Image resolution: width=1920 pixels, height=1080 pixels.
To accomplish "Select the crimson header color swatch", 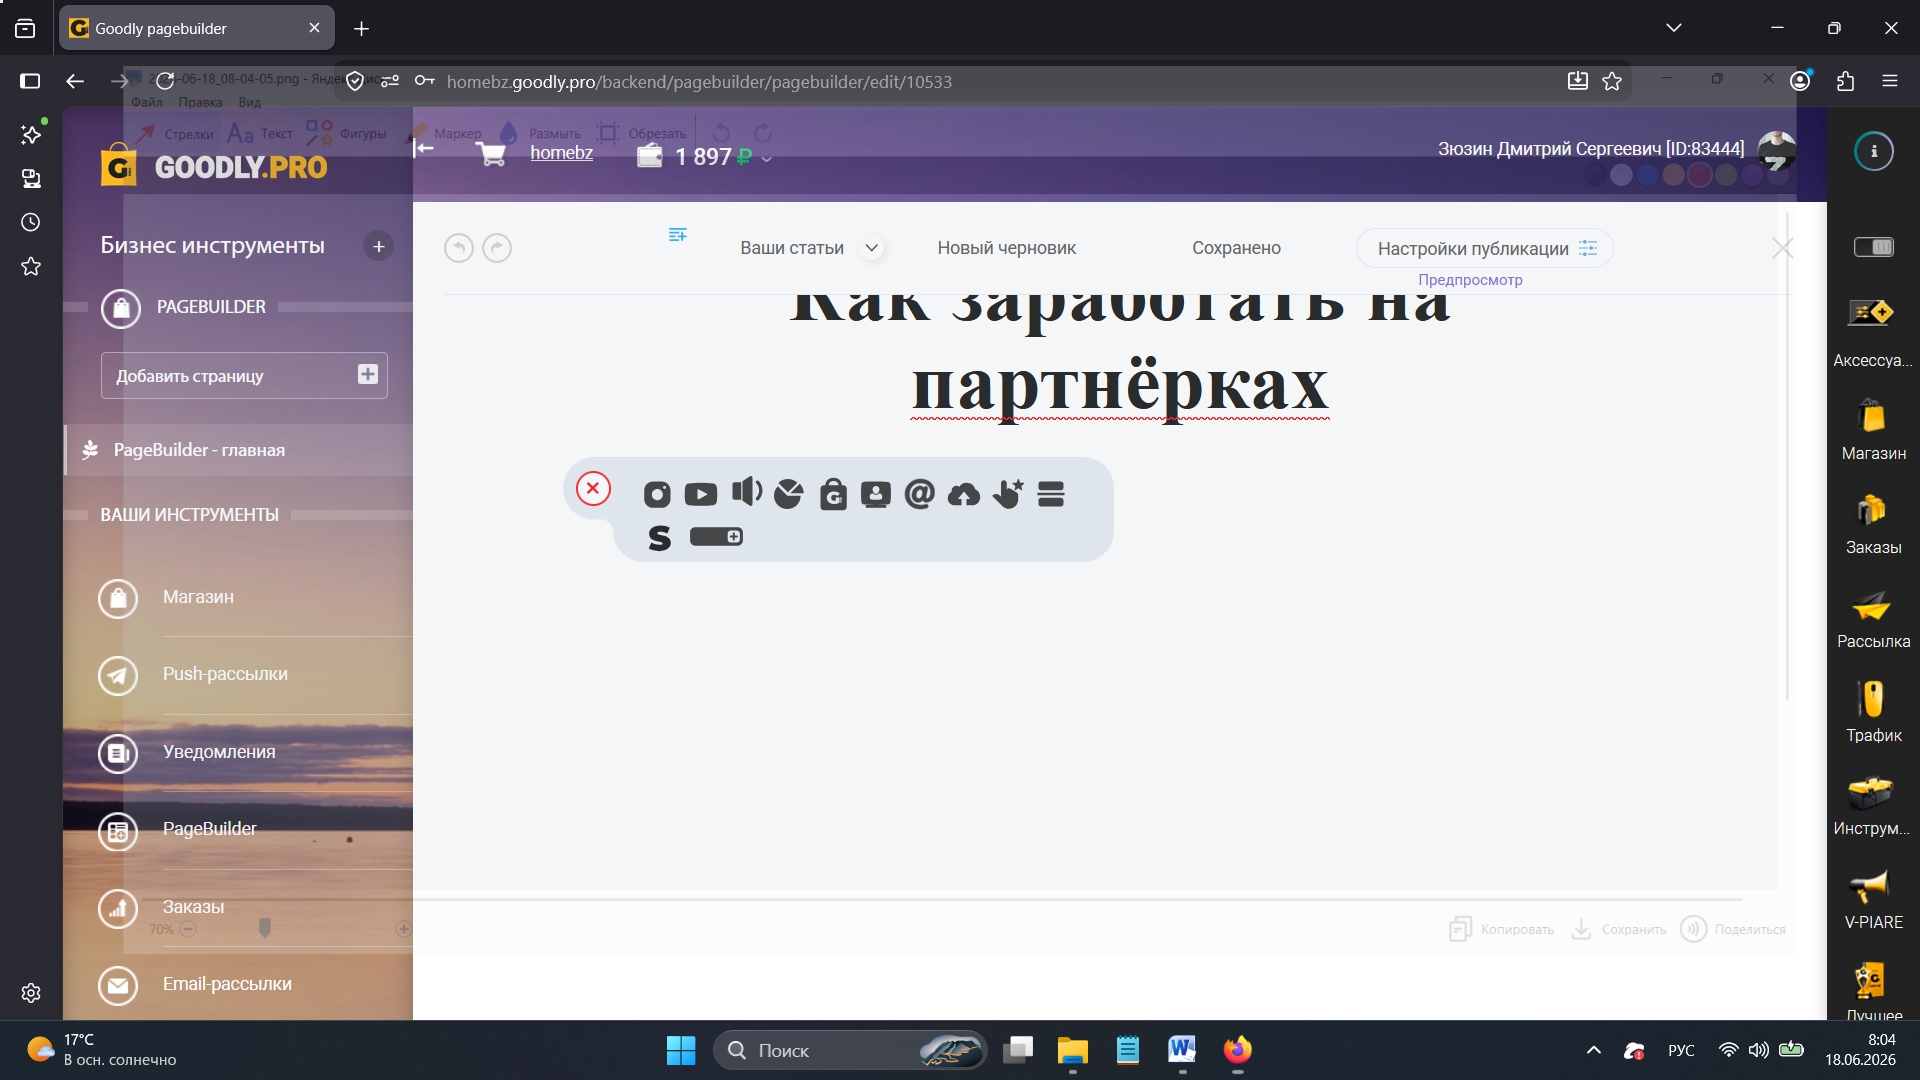I will [x=1699, y=175].
